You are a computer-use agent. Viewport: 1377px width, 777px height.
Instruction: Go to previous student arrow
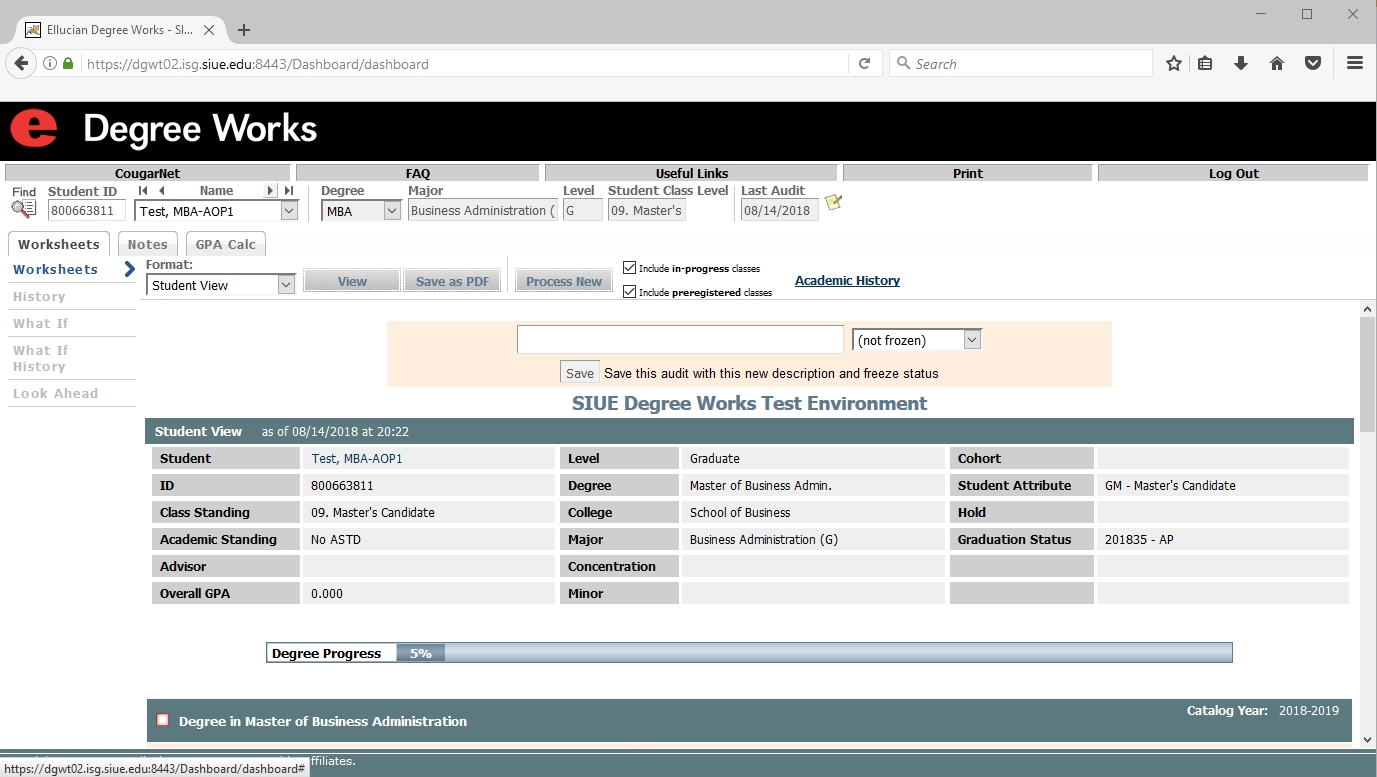(x=161, y=191)
